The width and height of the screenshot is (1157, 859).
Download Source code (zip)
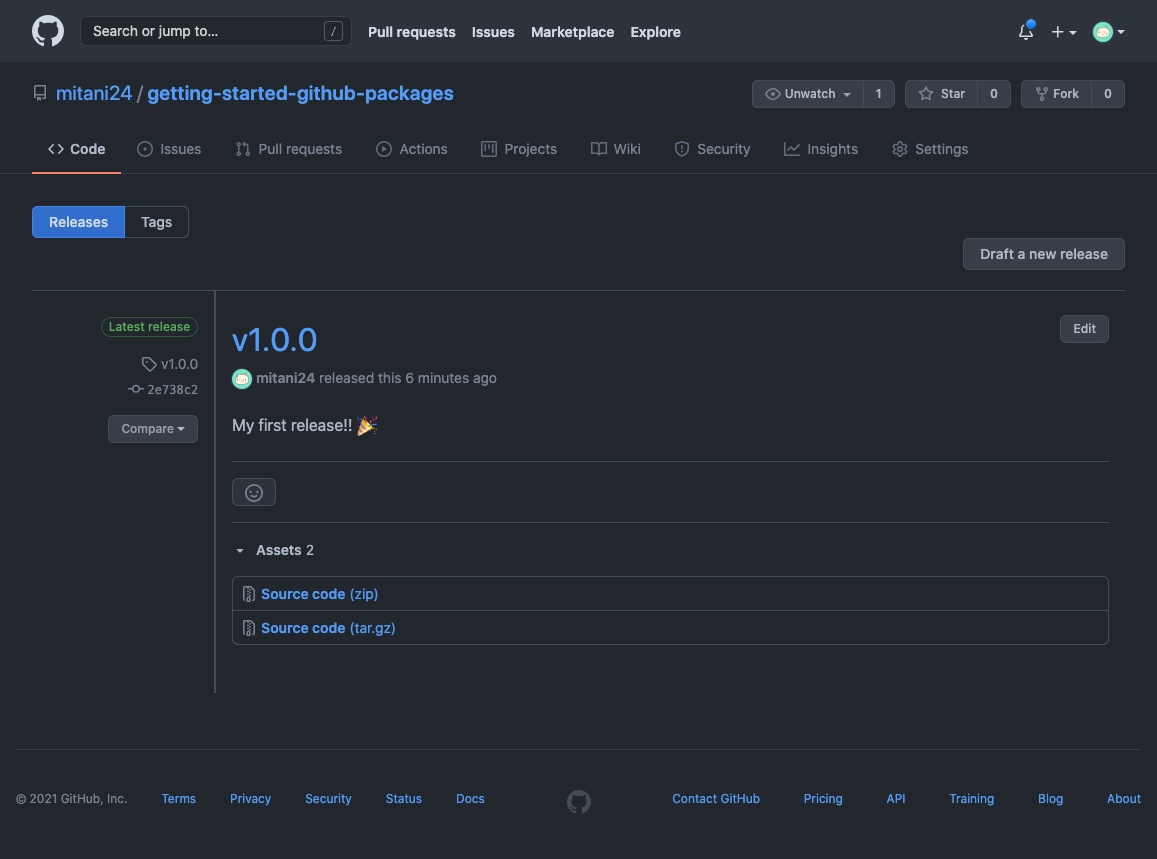pos(320,594)
